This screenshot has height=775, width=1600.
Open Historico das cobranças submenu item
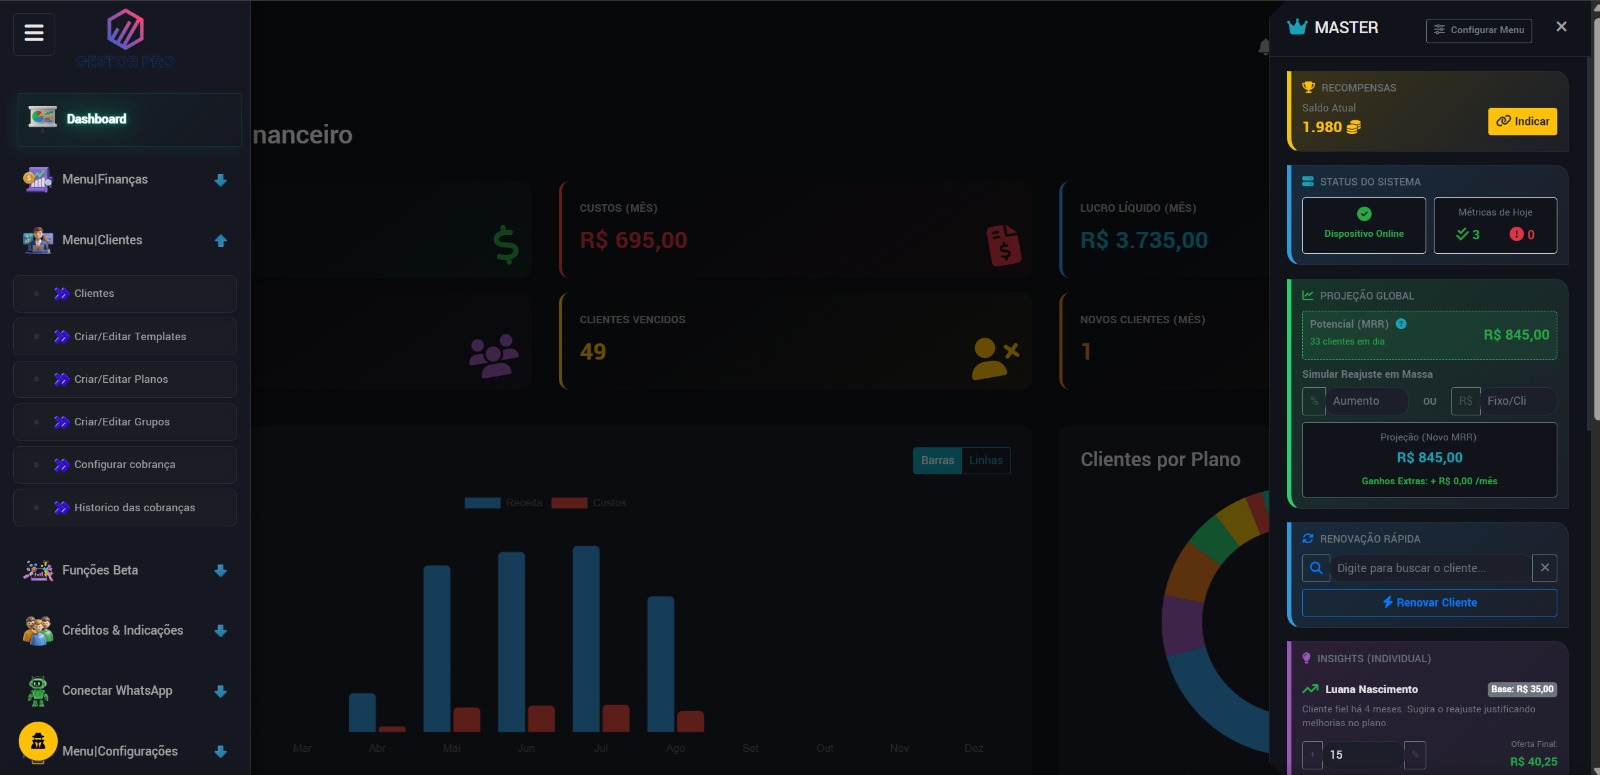125,507
